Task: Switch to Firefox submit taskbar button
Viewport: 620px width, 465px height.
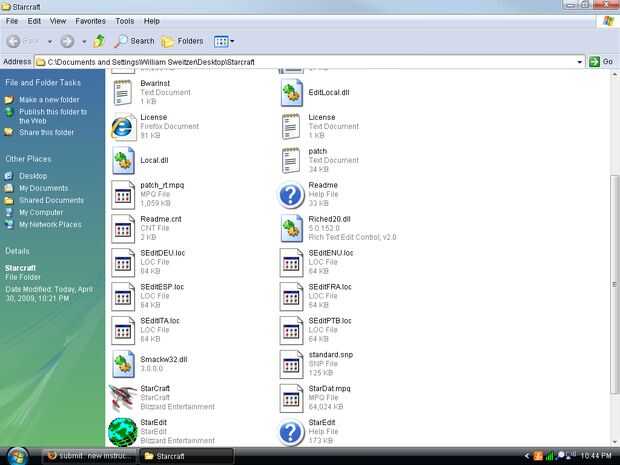Action: click(x=90, y=456)
